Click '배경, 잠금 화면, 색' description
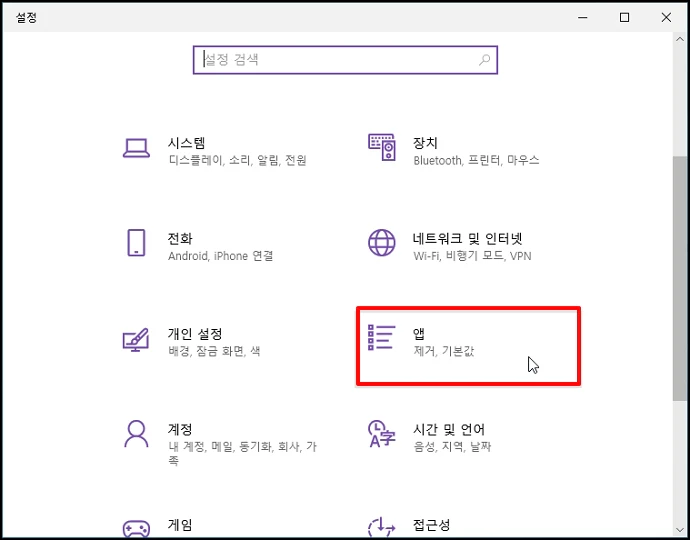Viewport: 690px width, 540px height. [214, 351]
